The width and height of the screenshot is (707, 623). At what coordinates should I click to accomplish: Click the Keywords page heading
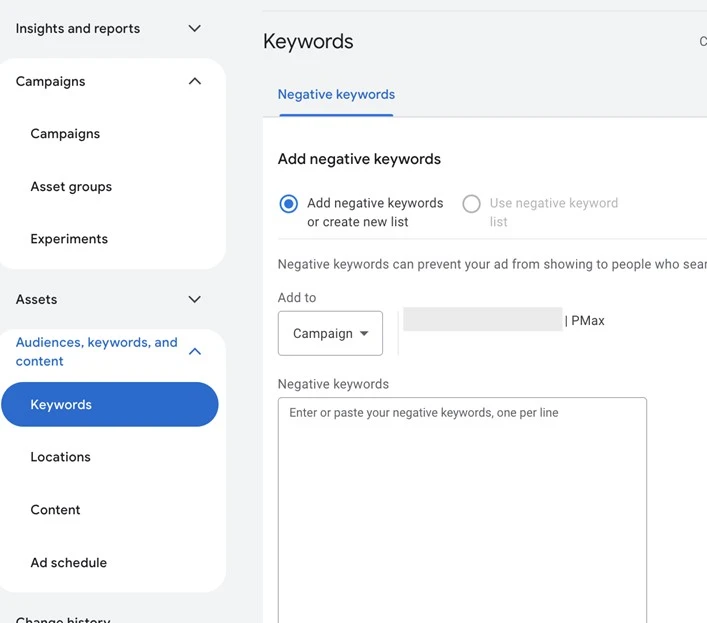point(308,42)
